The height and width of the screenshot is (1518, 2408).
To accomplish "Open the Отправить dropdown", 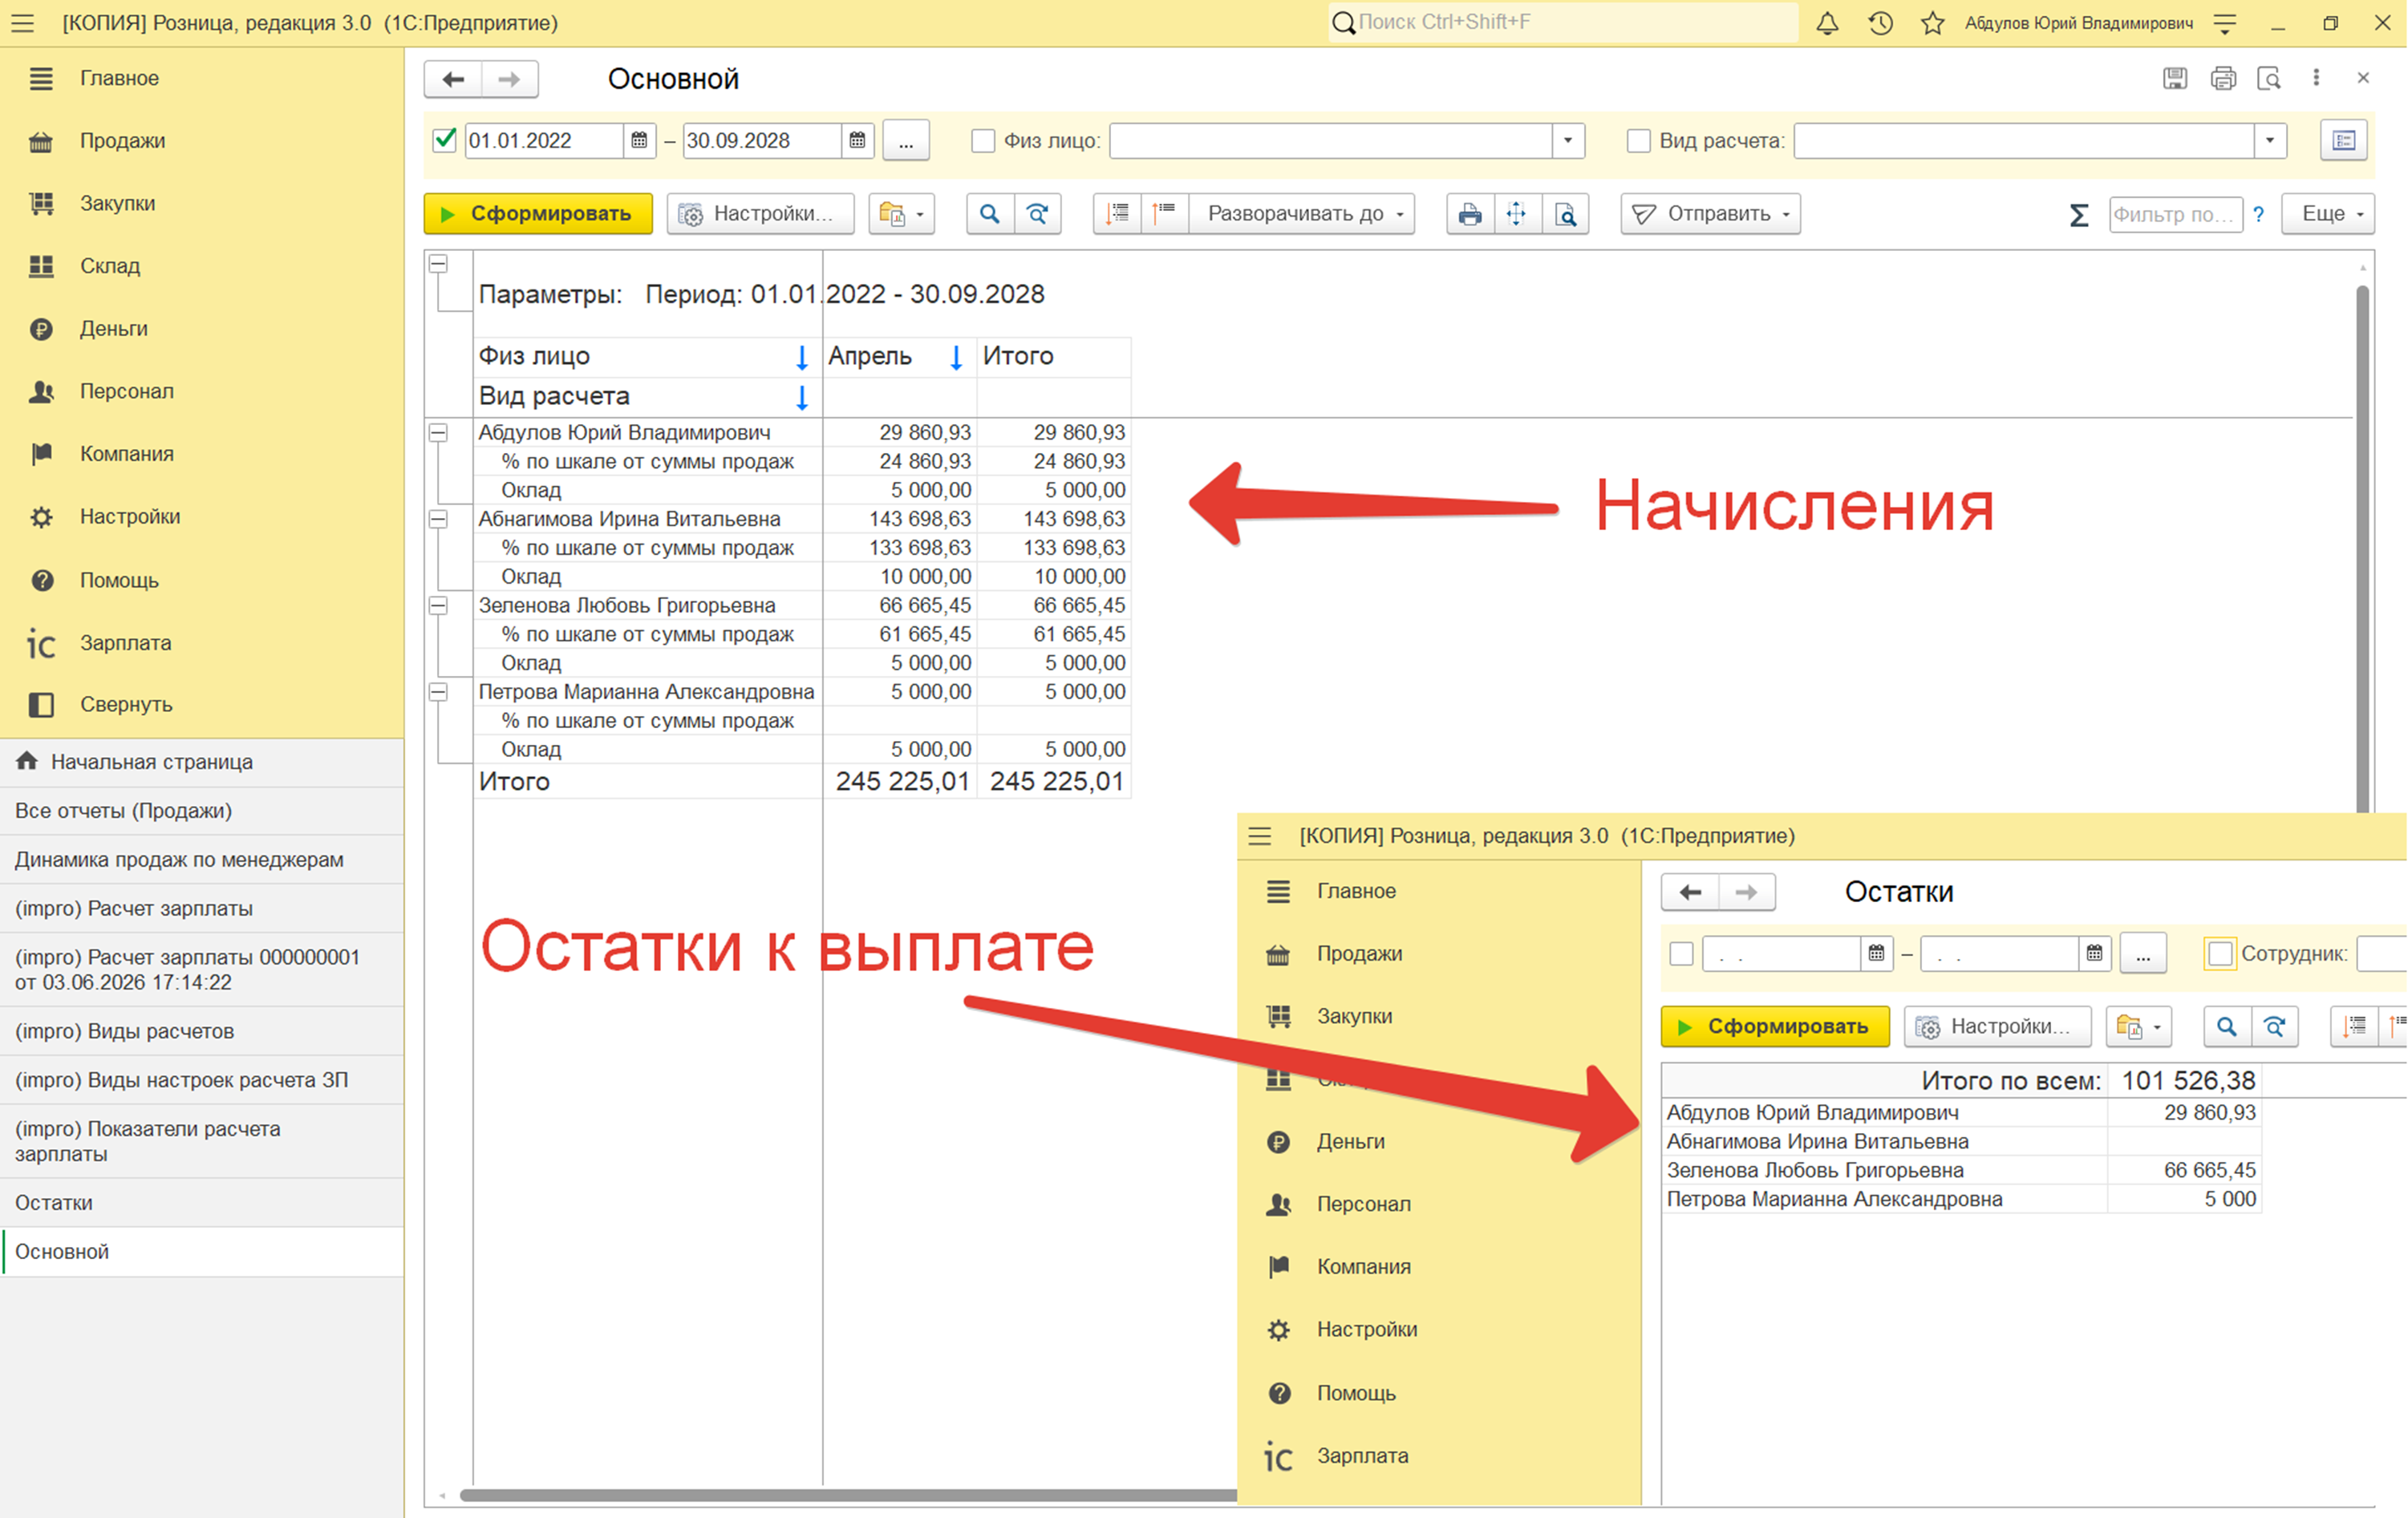I will coord(1710,213).
